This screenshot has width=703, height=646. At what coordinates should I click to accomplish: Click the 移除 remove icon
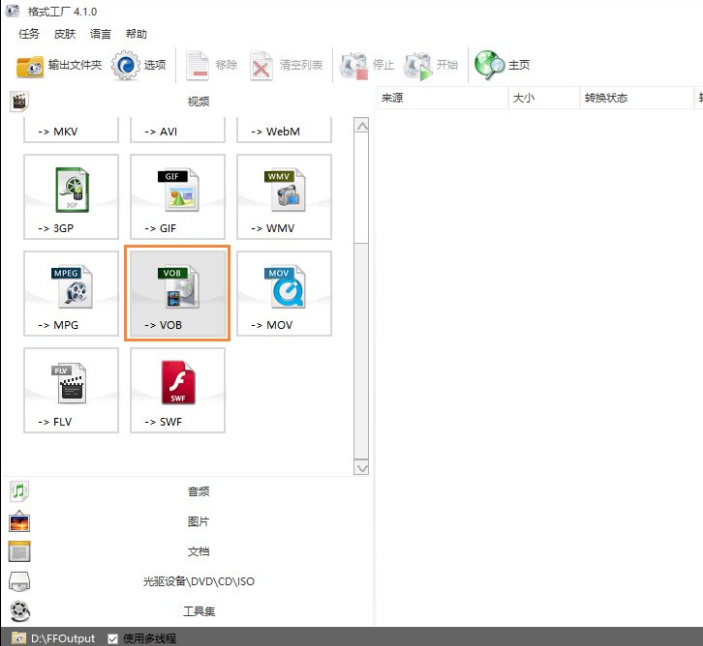(198, 66)
